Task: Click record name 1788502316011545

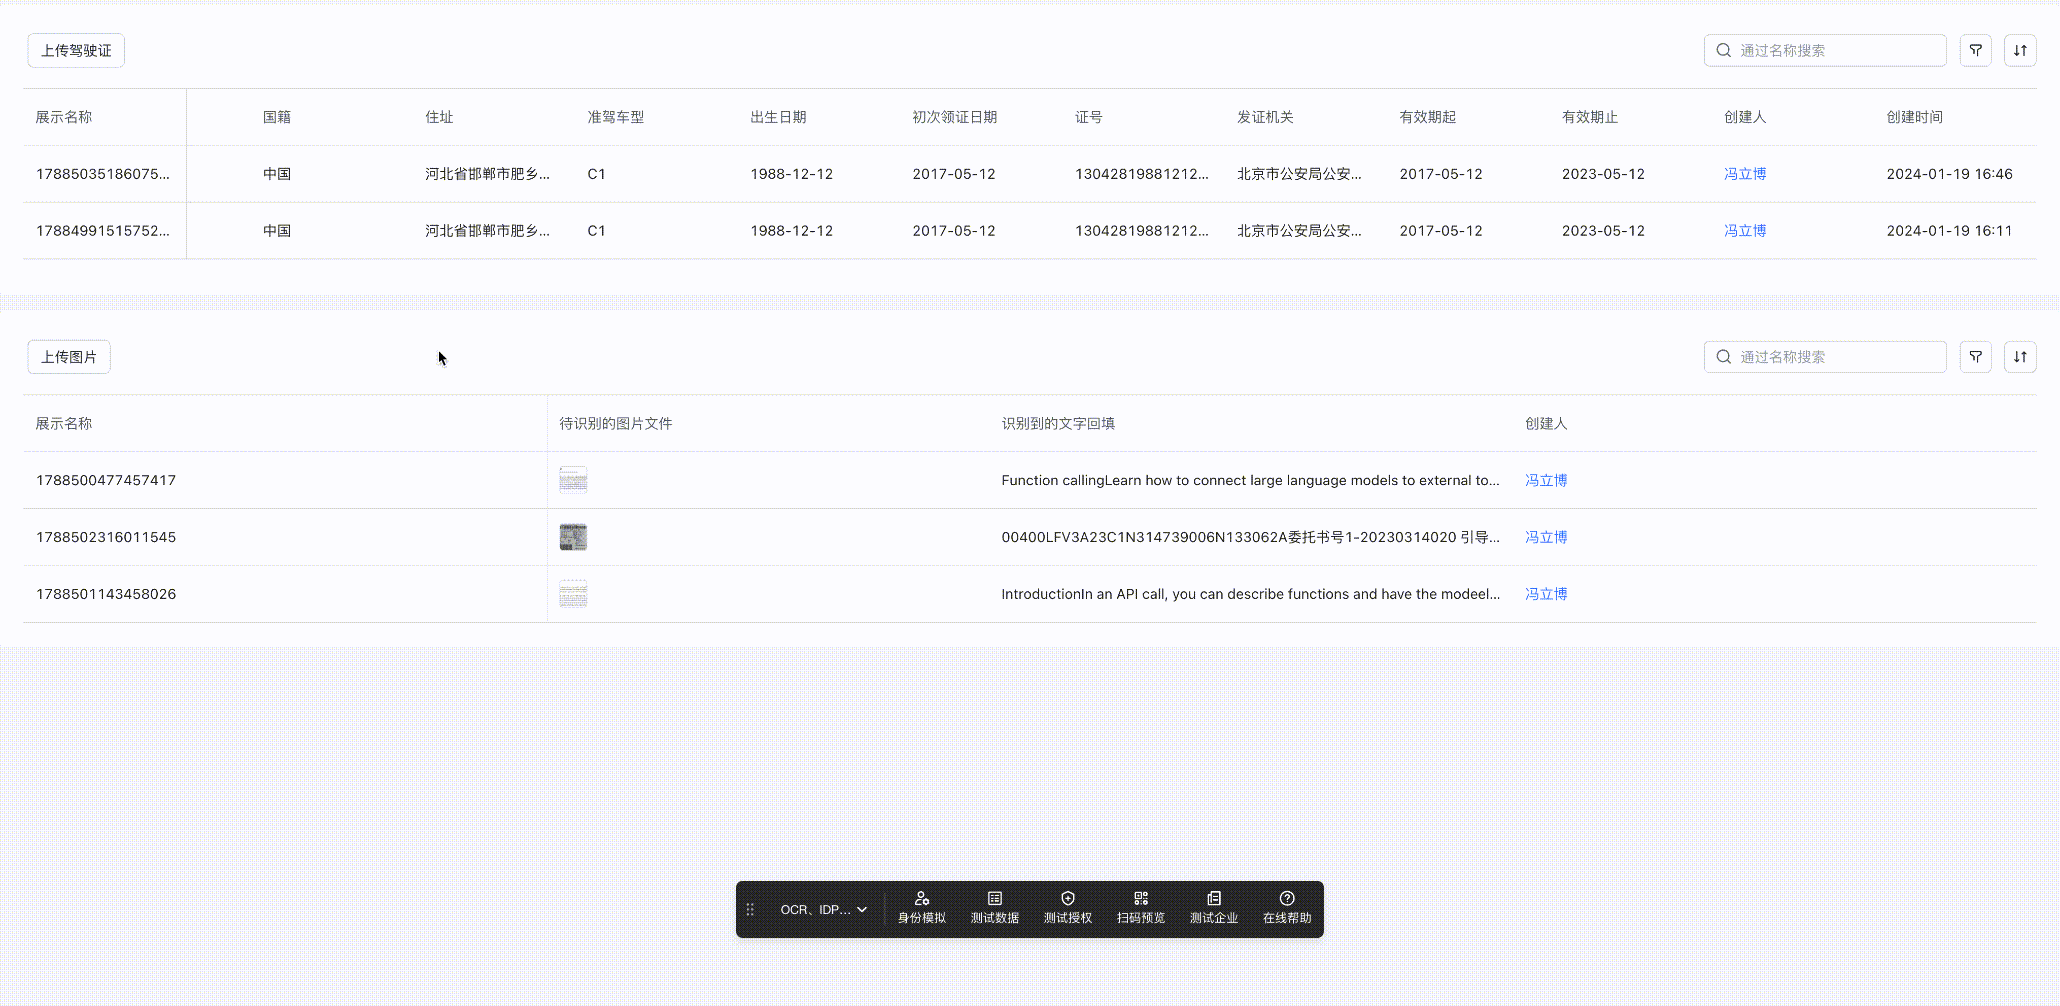Action: click(106, 537)
